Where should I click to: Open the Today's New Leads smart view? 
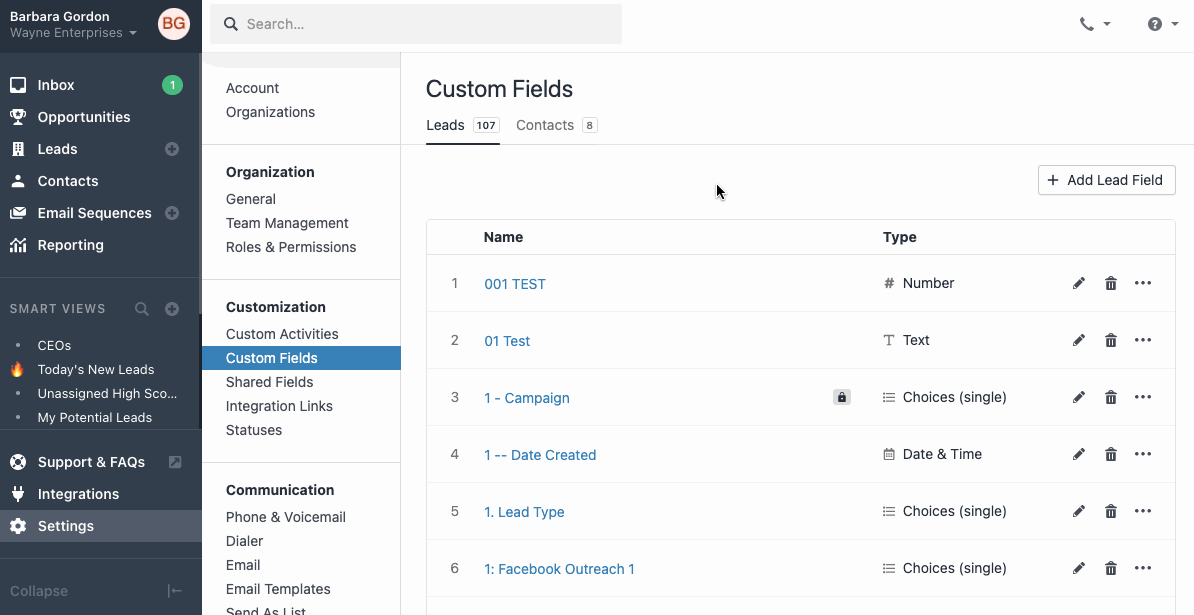pyautogui.click(x=96, y=369)
